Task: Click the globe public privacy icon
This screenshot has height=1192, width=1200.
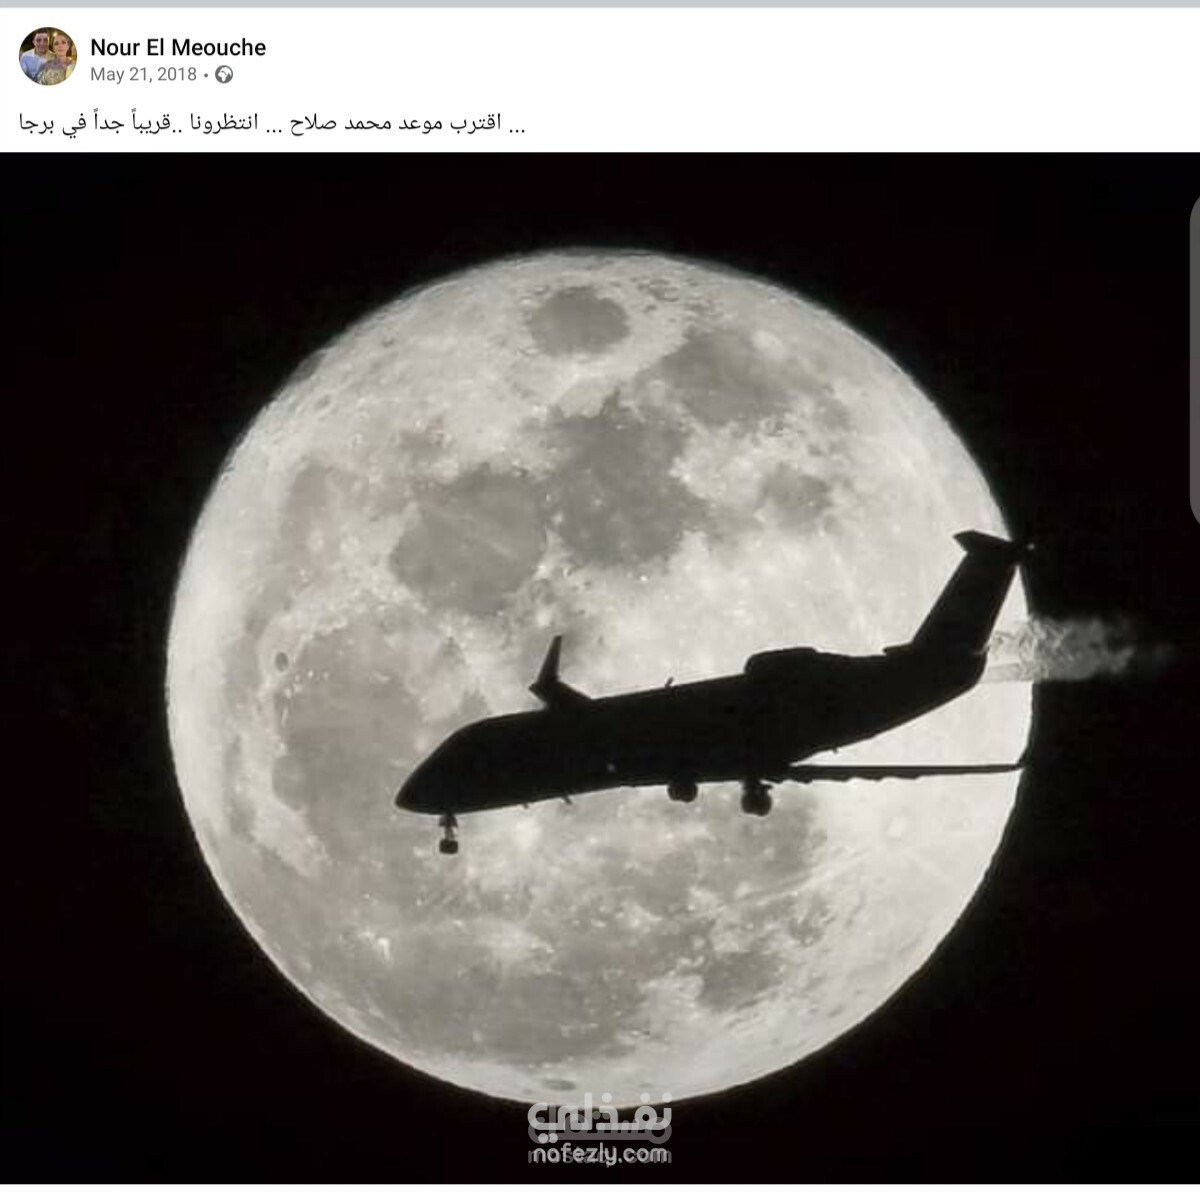Action: 224,74
